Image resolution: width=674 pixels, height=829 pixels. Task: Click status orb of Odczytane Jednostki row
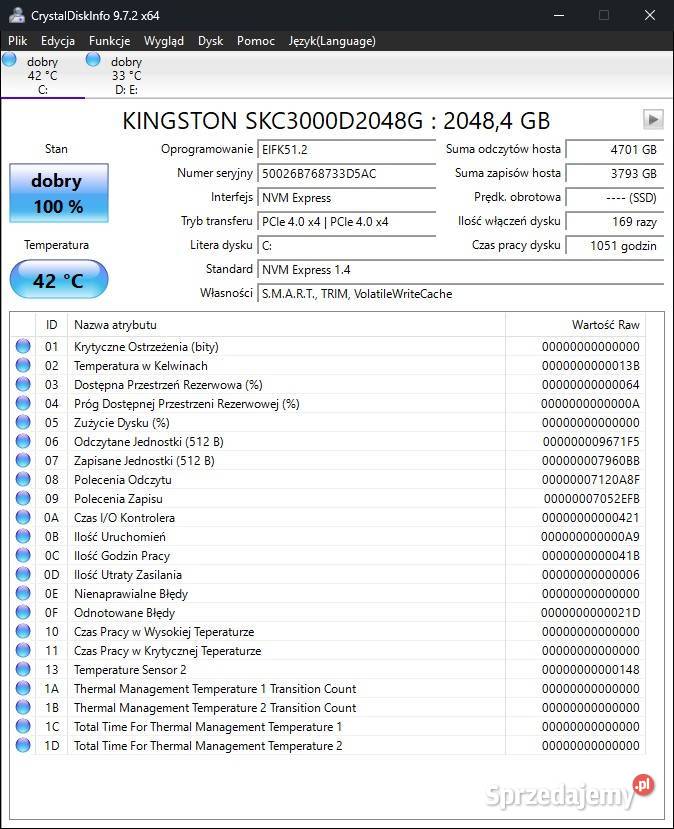pos(23,441)
